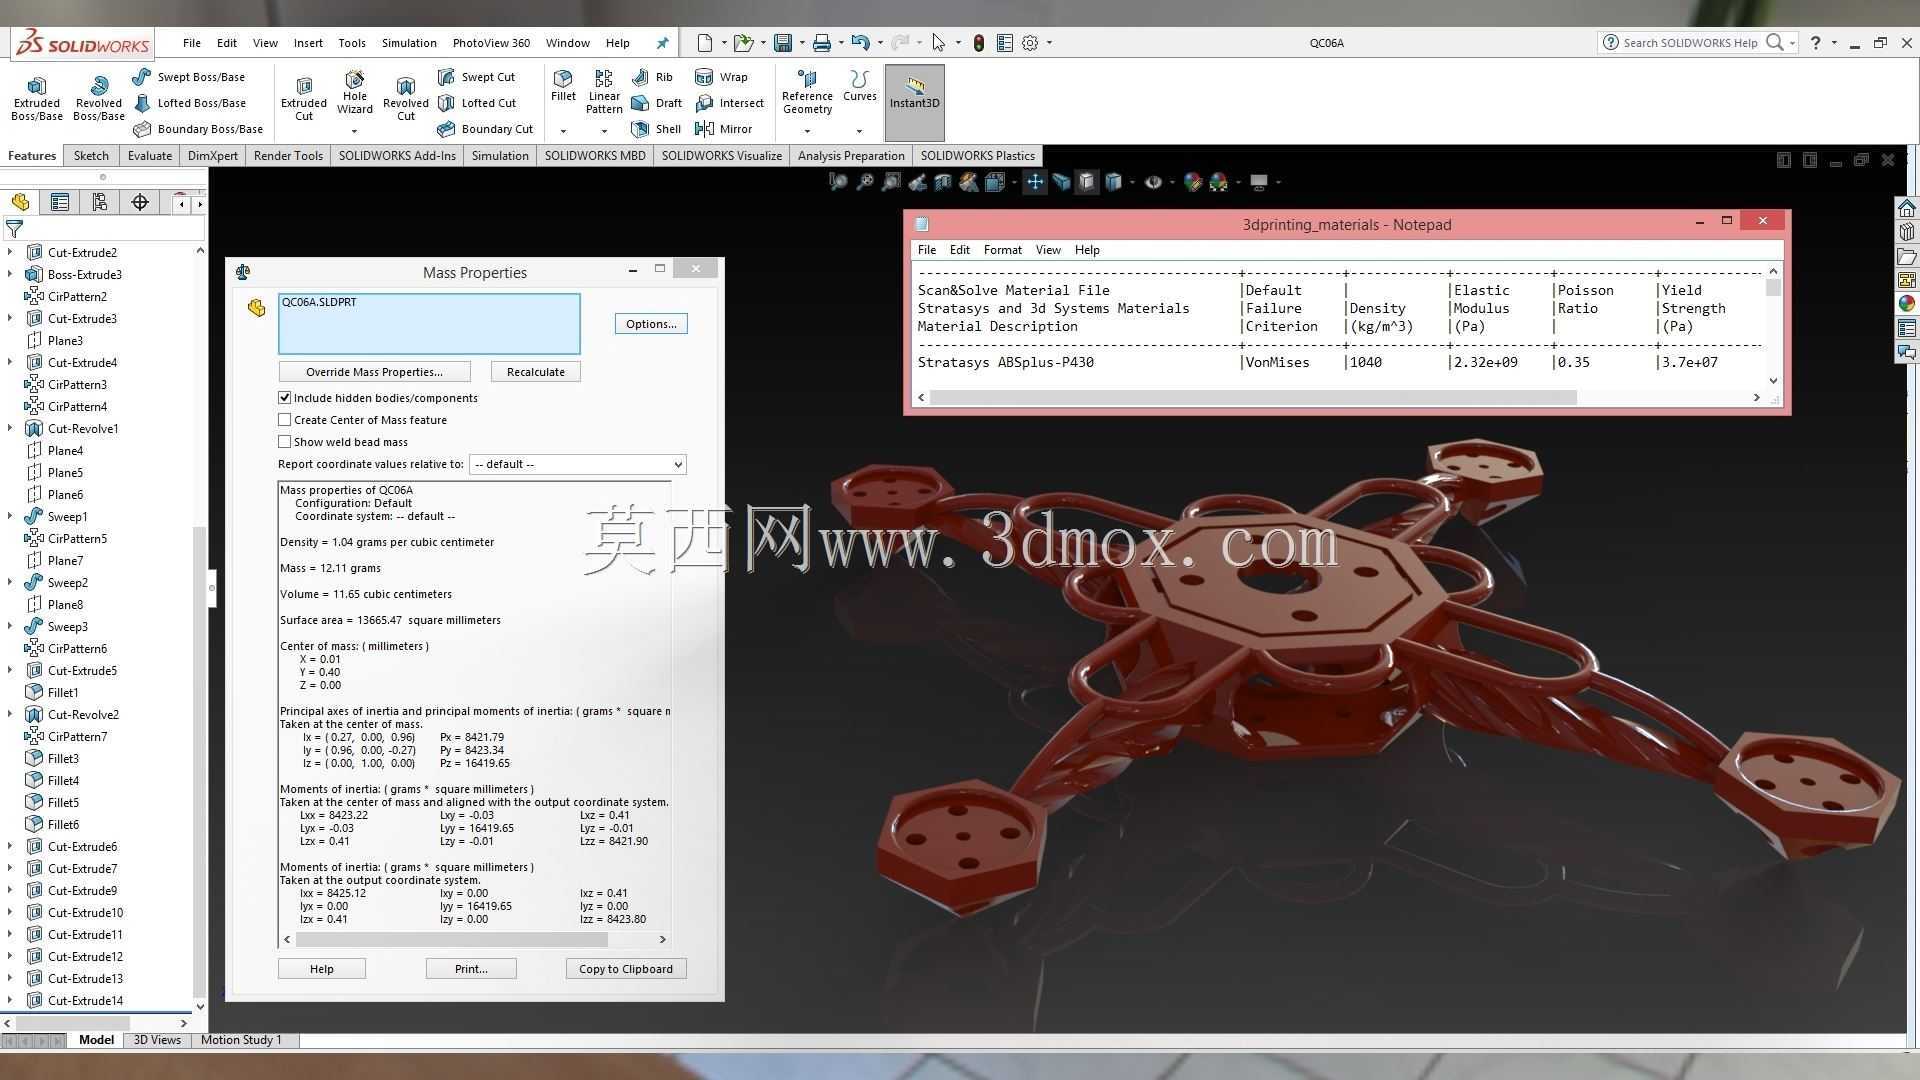Open the Curves tool
The width and height of the screenshot is (1920, 1080).
pos(859,86)
